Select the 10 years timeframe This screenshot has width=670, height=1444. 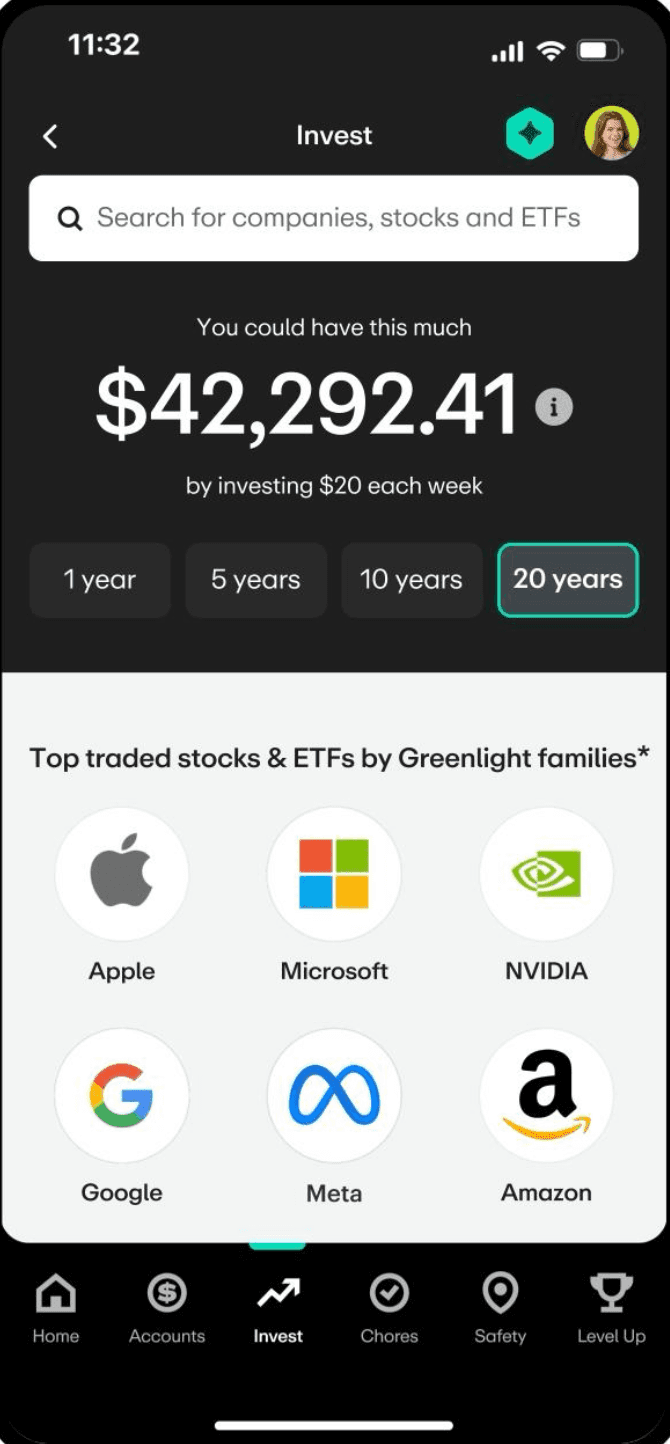pos(411,580)
